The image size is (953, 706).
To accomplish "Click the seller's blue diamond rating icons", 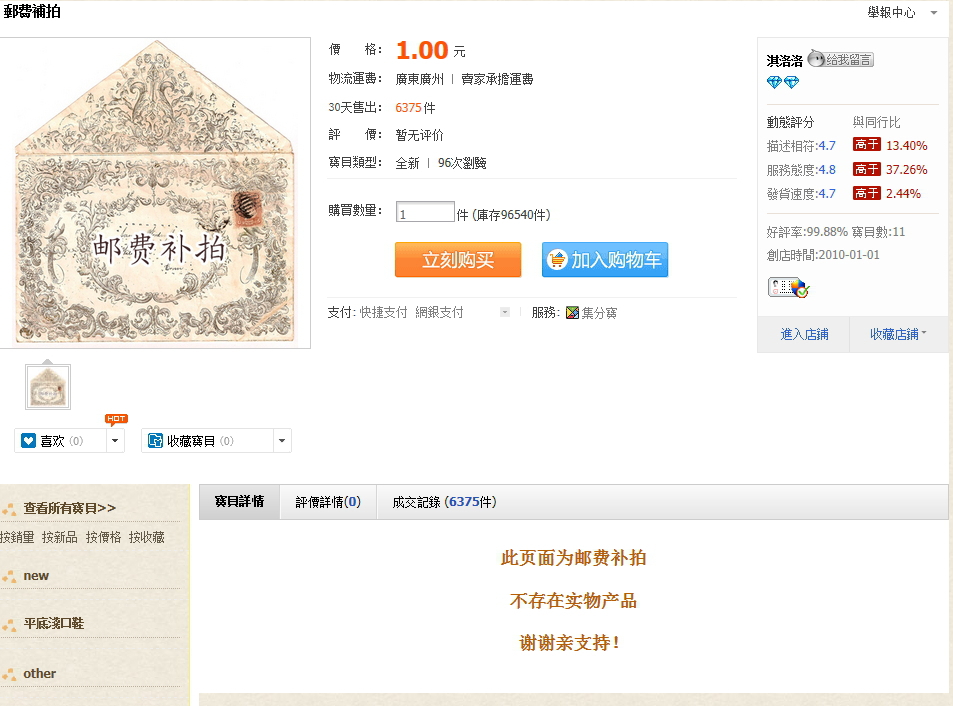I will pos(783,82).
